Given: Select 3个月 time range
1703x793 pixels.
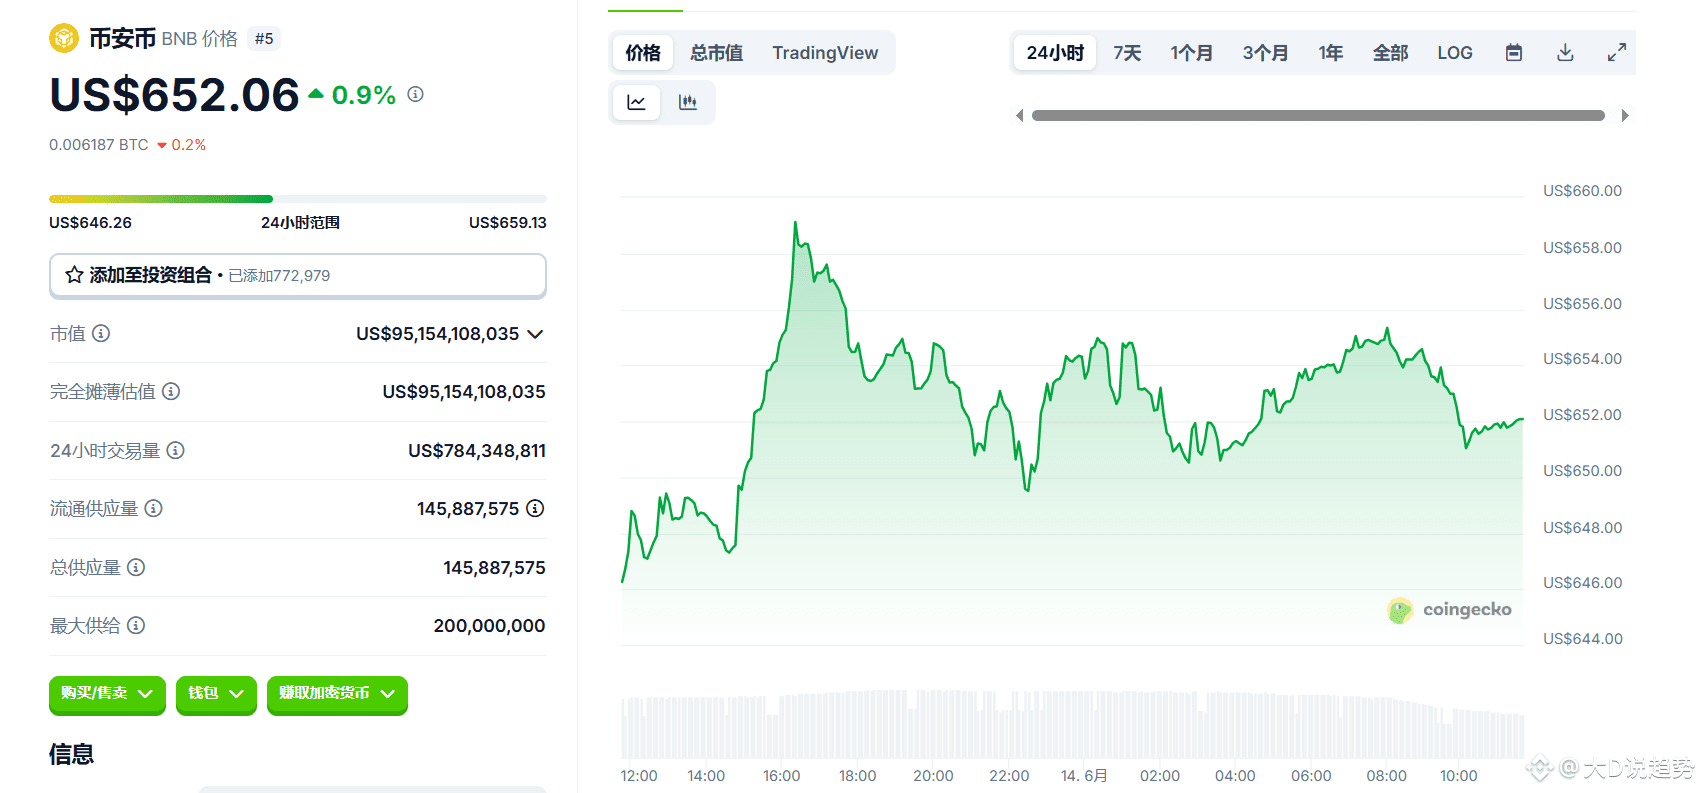Looking at the screenshot, I should pyautogui.click(x=1265, y=53).
